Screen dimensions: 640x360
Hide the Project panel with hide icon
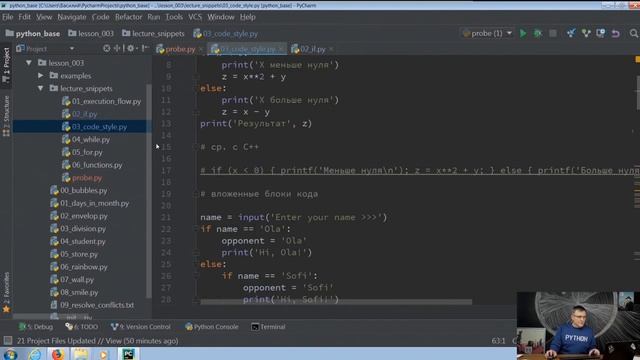click(144, 49)
